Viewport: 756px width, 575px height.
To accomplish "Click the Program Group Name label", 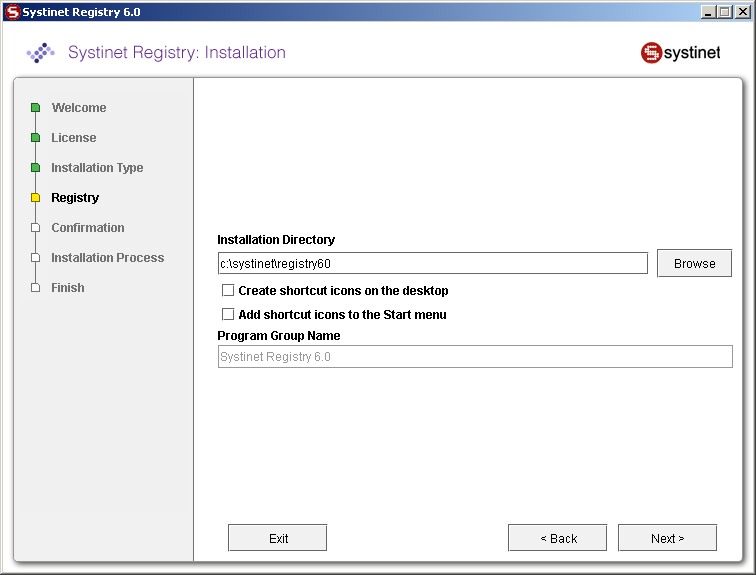I will point(279,335).
